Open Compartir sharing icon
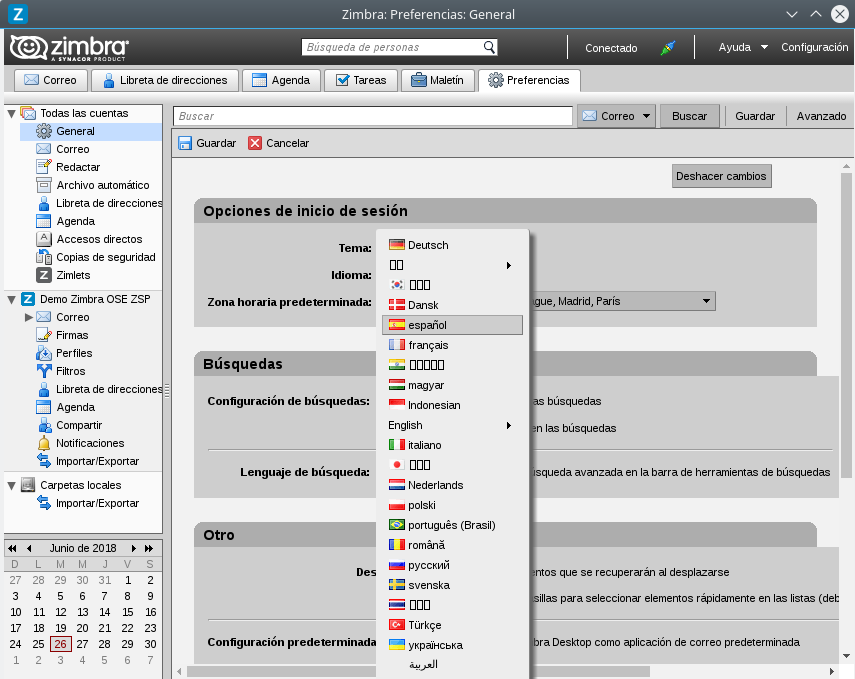Viewport: 855px width, 679px height. click(44, 425)
